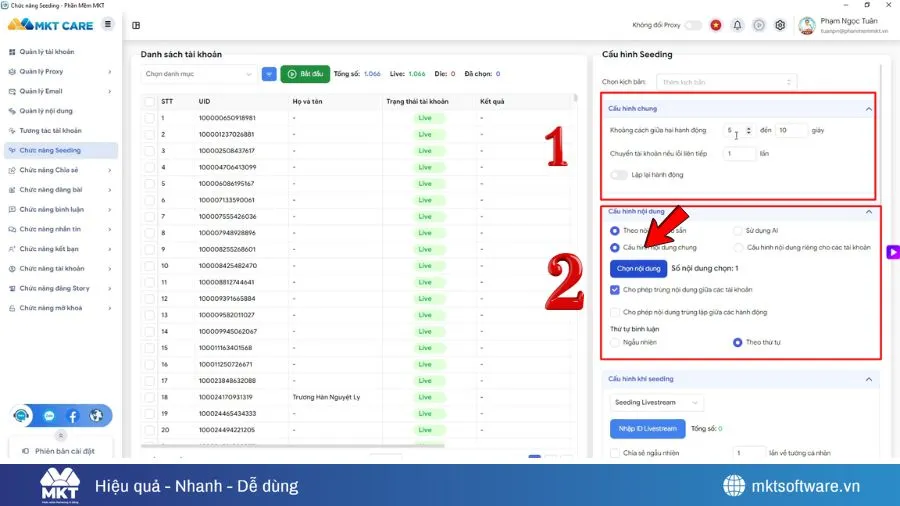Expand Chức năng đăng bài submenu
The image size is (900, 506).
pyautogui.click(x=109, y=190)
